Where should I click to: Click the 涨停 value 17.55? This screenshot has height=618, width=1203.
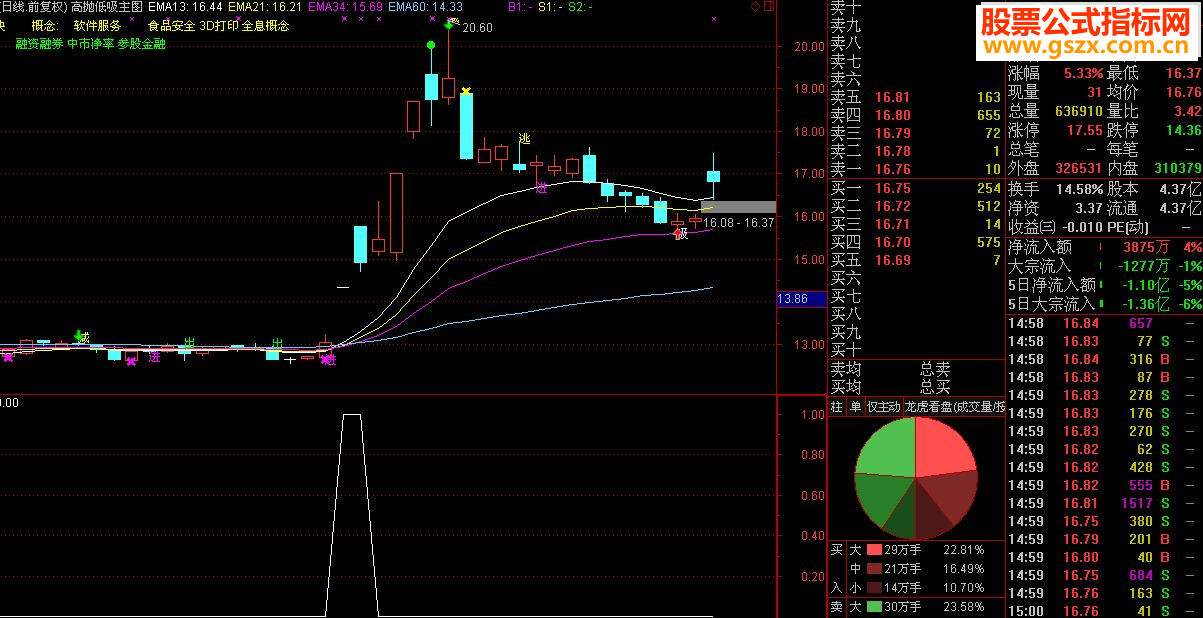click(1084, 130)
